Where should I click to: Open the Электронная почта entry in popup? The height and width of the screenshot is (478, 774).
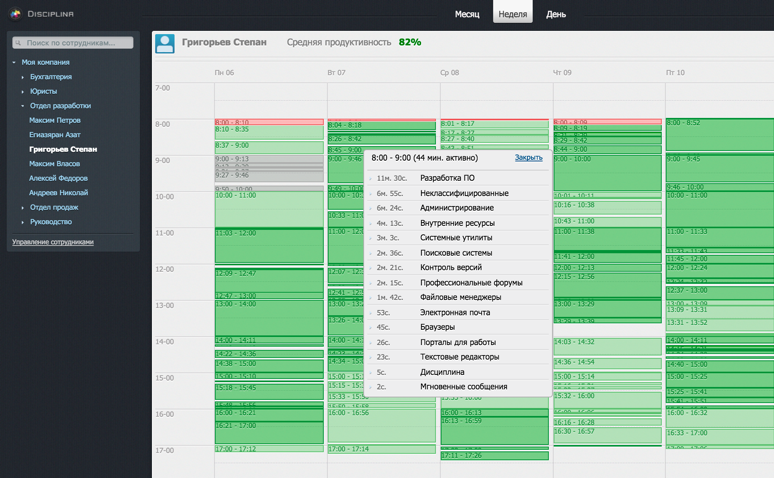[x=454, y=312]
